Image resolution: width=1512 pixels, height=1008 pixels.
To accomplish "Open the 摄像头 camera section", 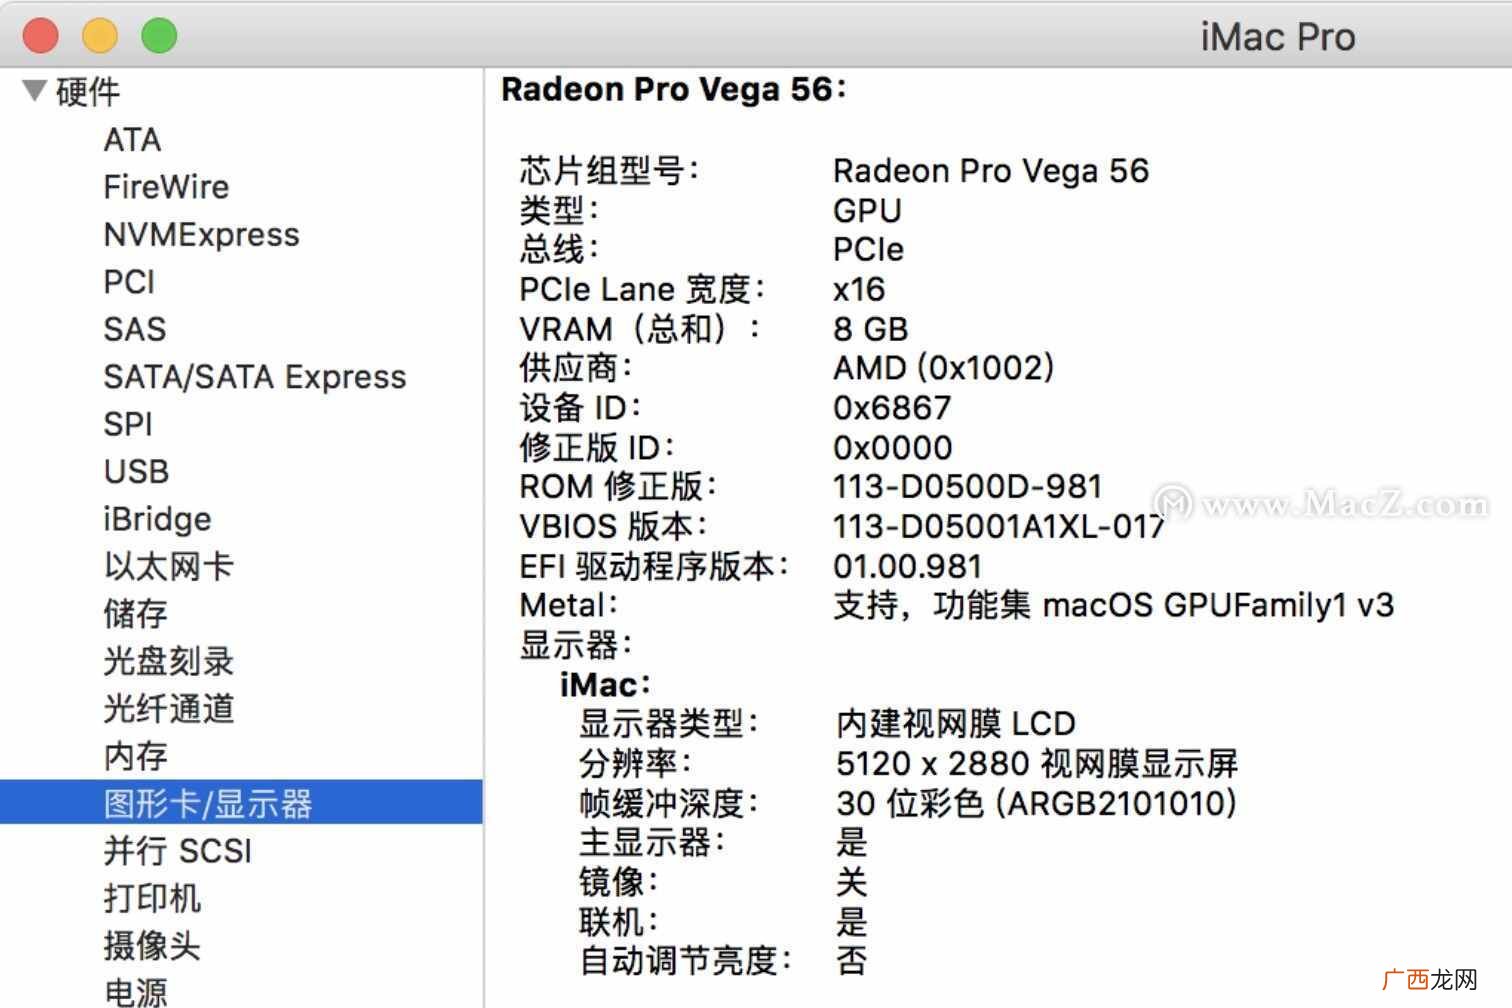I will click(x=152, y=945).
